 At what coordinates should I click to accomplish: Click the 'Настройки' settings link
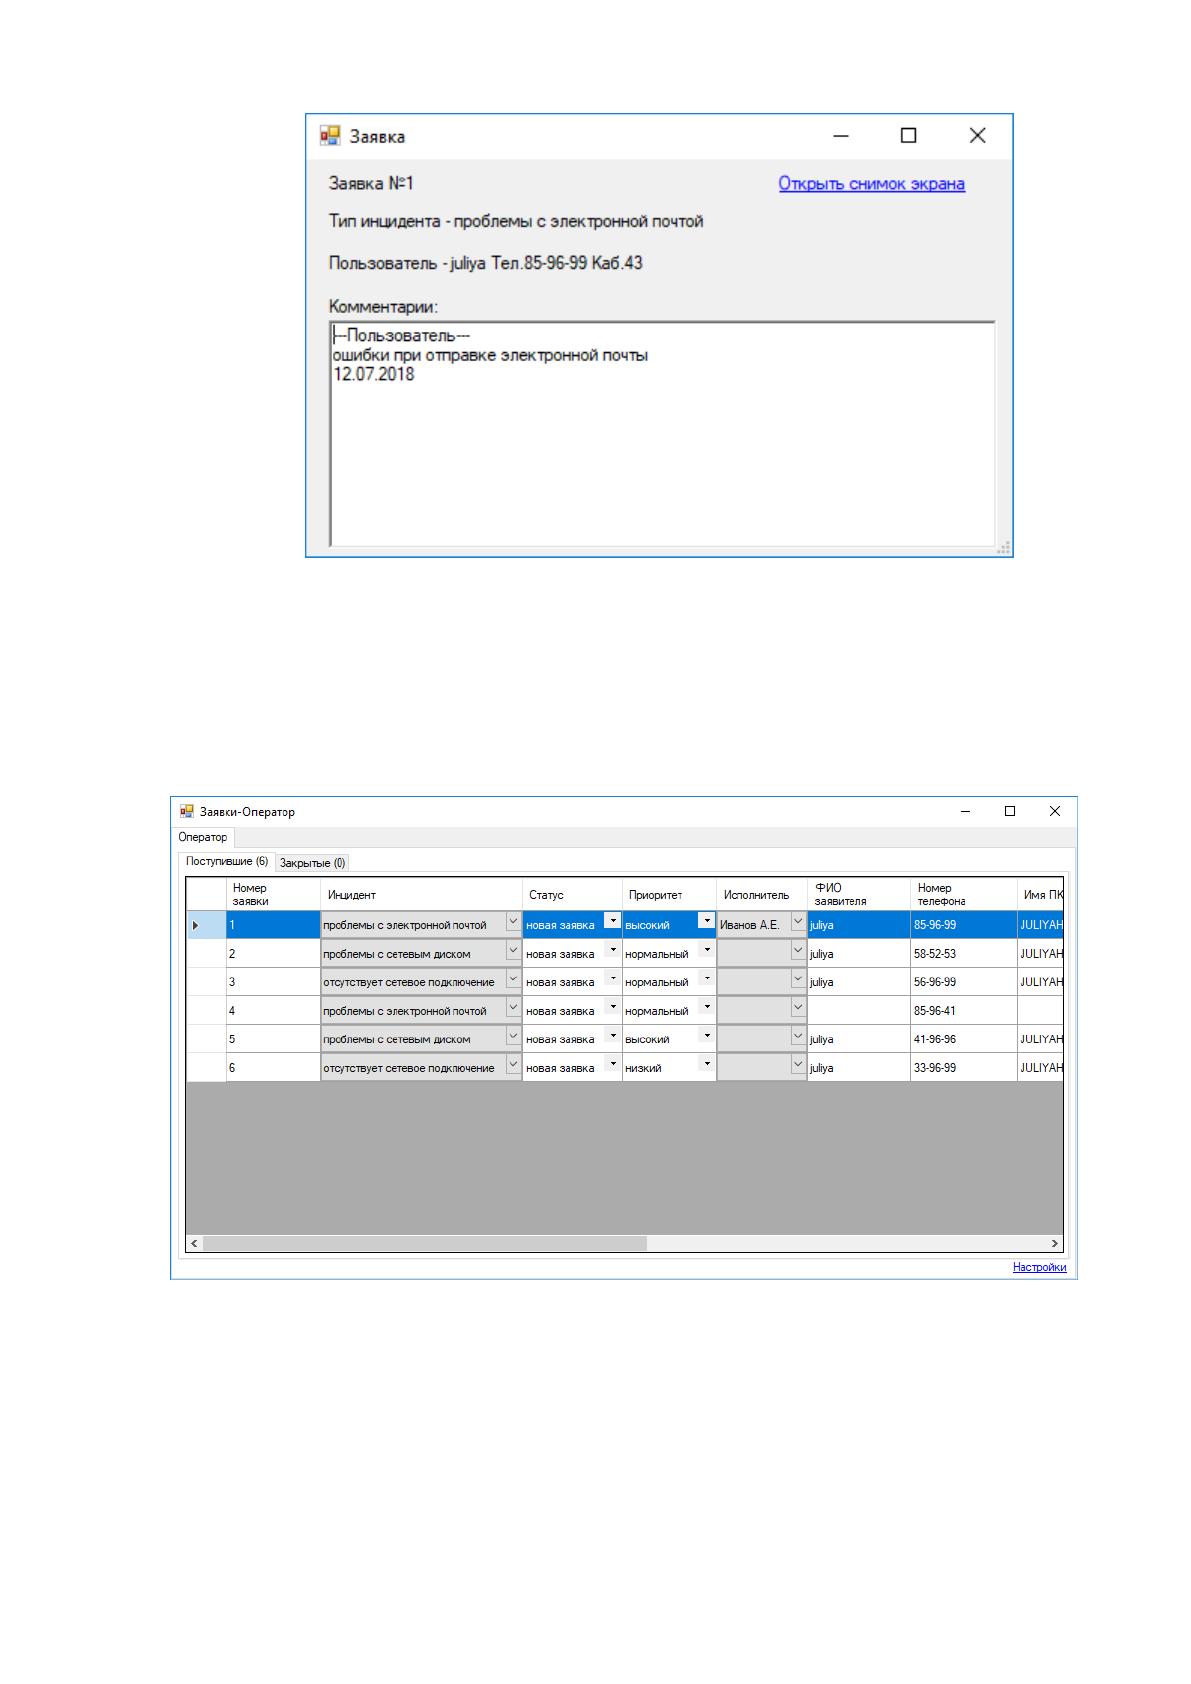1039,1267
